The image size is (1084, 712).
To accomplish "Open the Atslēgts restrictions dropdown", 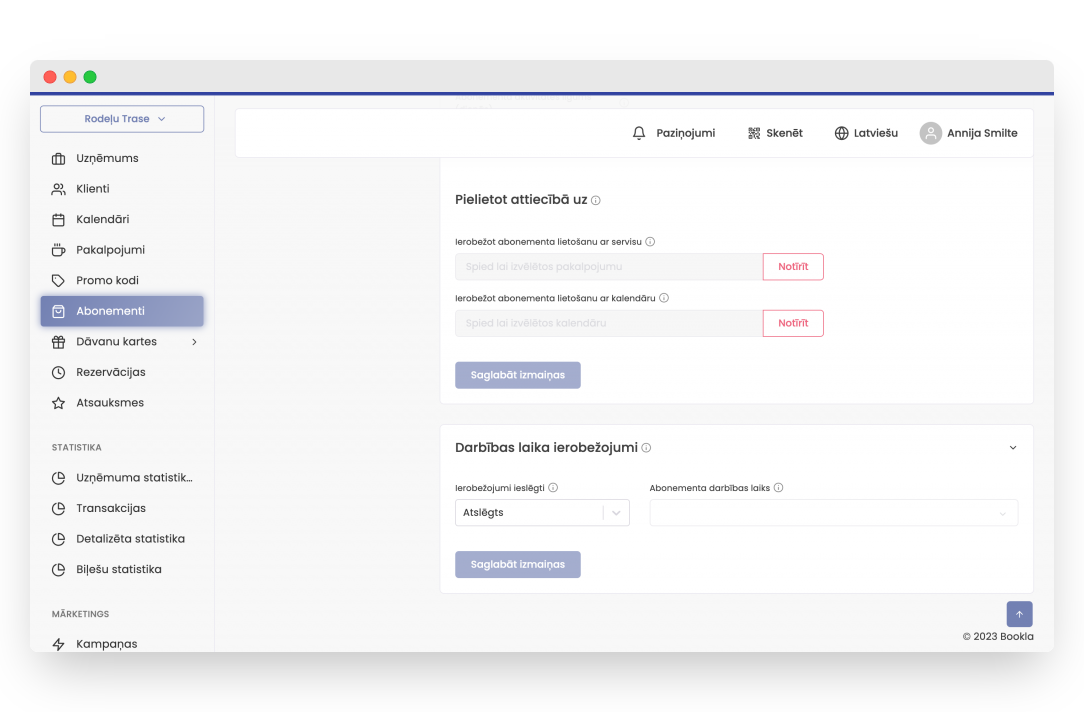I will (x=541, y=512).
